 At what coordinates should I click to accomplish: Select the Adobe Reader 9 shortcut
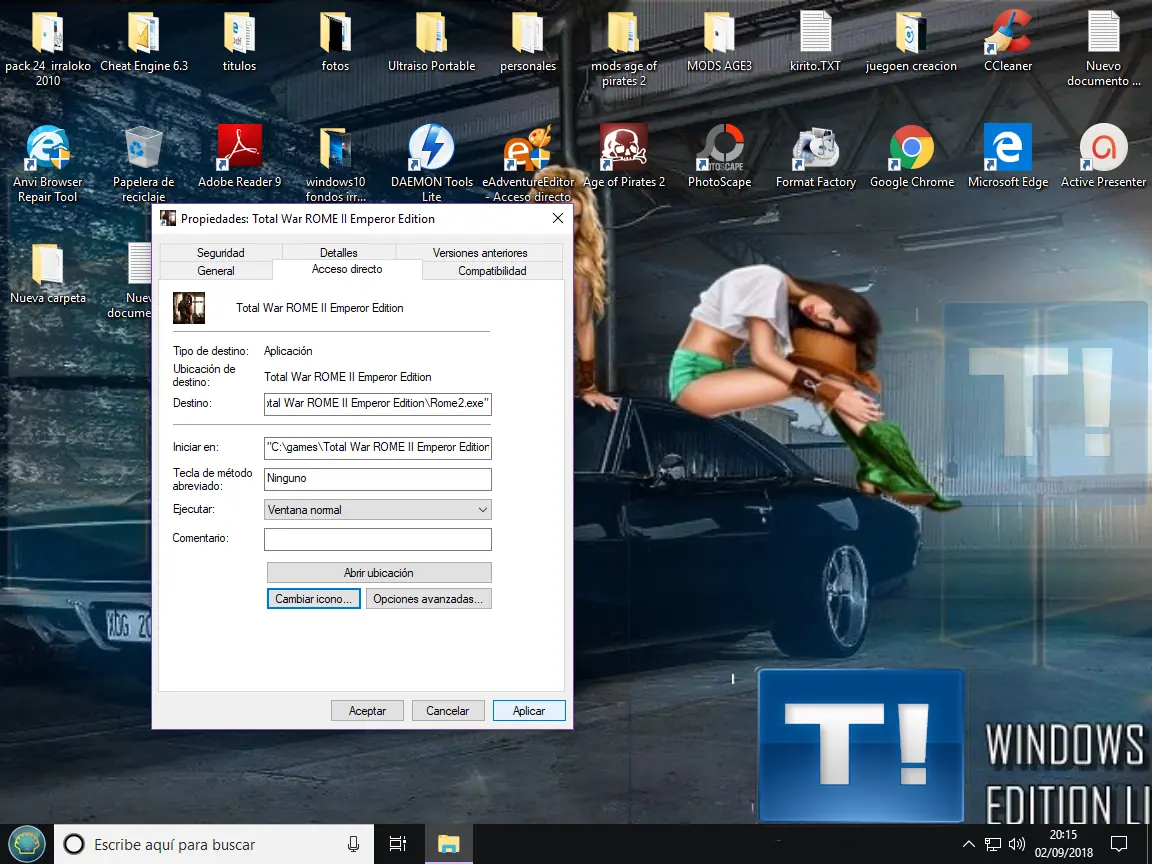(x=240, y=148)
